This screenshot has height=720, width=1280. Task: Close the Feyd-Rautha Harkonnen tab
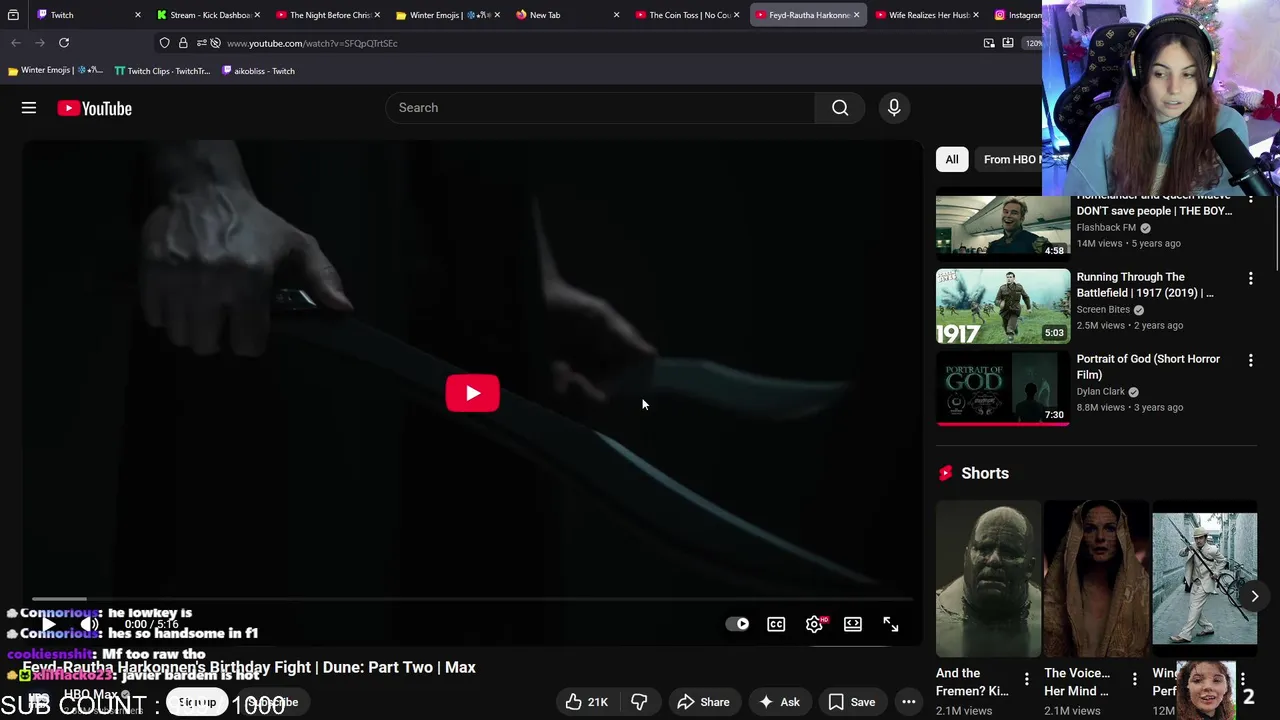coord(856,15)
